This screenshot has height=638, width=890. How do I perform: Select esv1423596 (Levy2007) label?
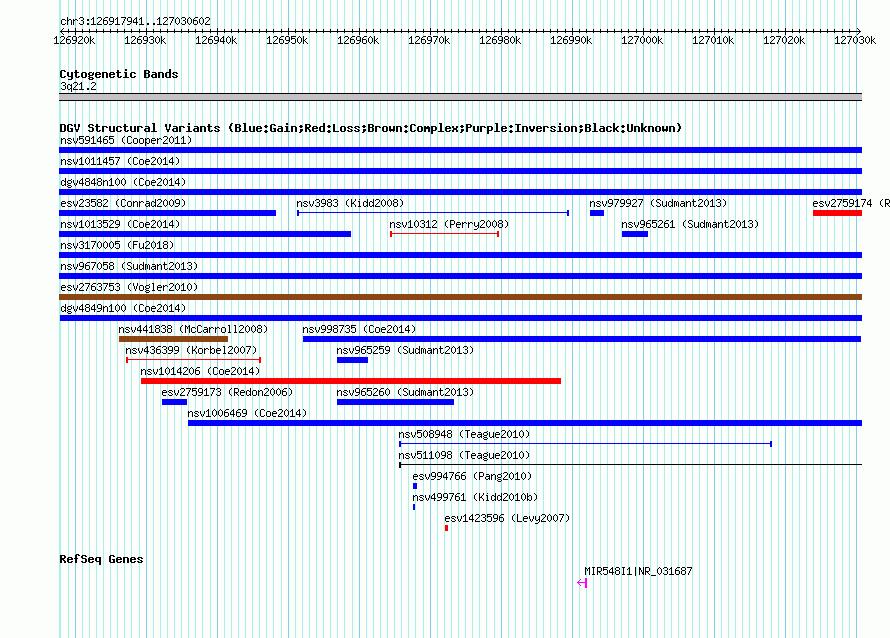point(507,518)
